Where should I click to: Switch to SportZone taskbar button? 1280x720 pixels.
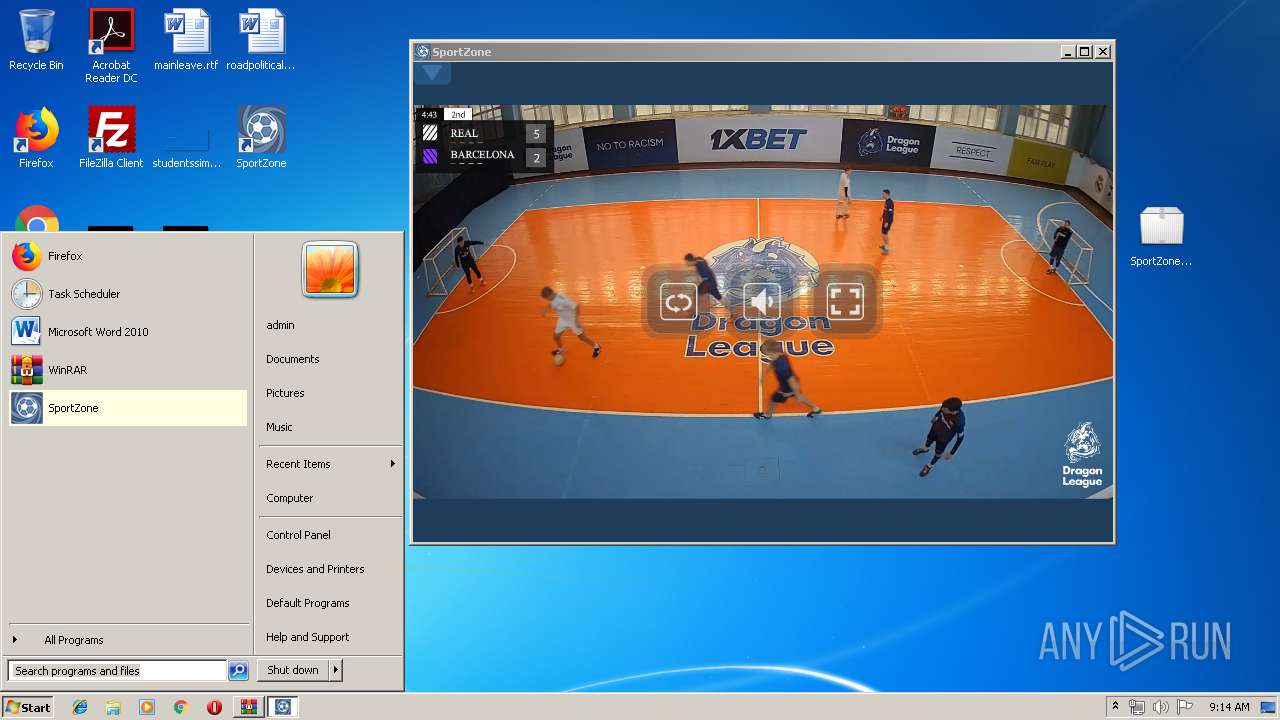tap(283, 707)
